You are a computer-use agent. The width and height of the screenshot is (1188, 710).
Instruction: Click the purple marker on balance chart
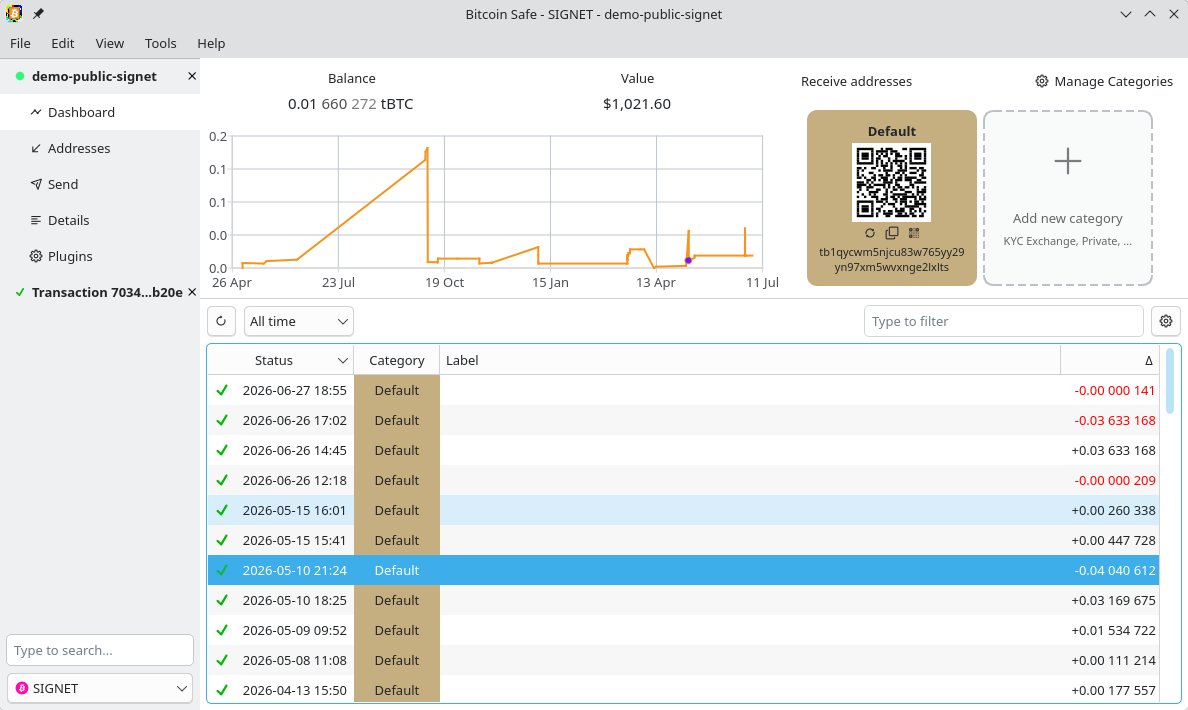pyautogui.click(x=688, y=261)
